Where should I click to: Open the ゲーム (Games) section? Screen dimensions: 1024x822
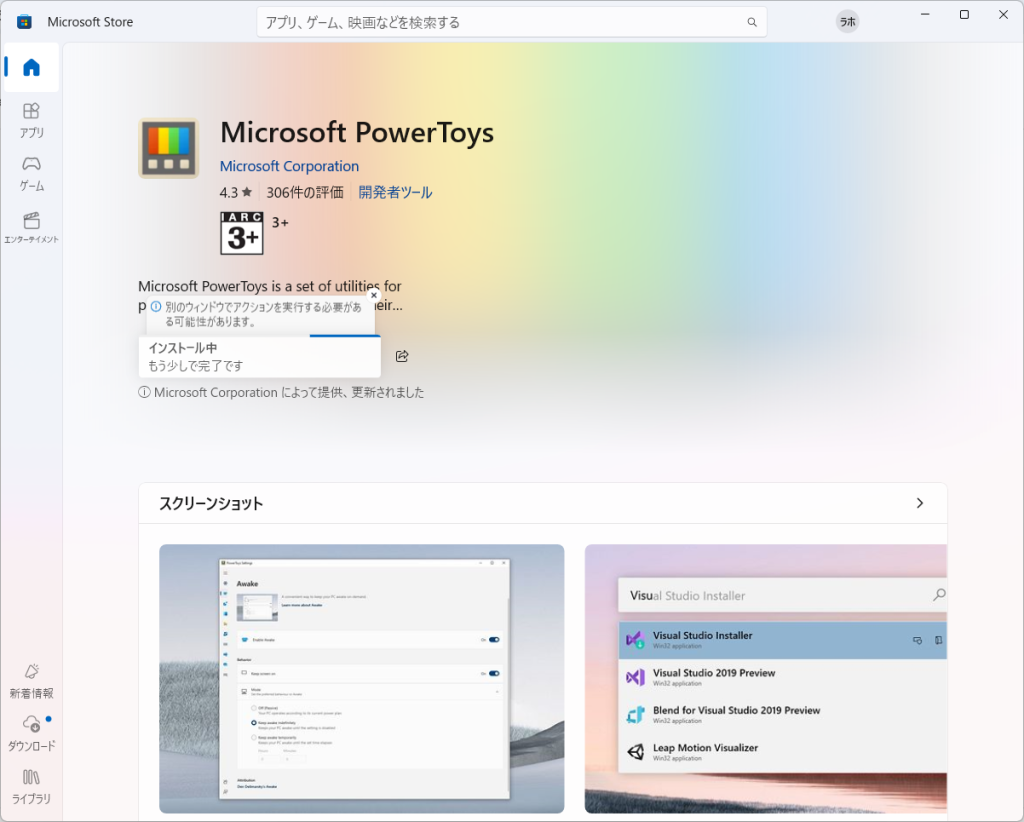(x=31, y=172)
